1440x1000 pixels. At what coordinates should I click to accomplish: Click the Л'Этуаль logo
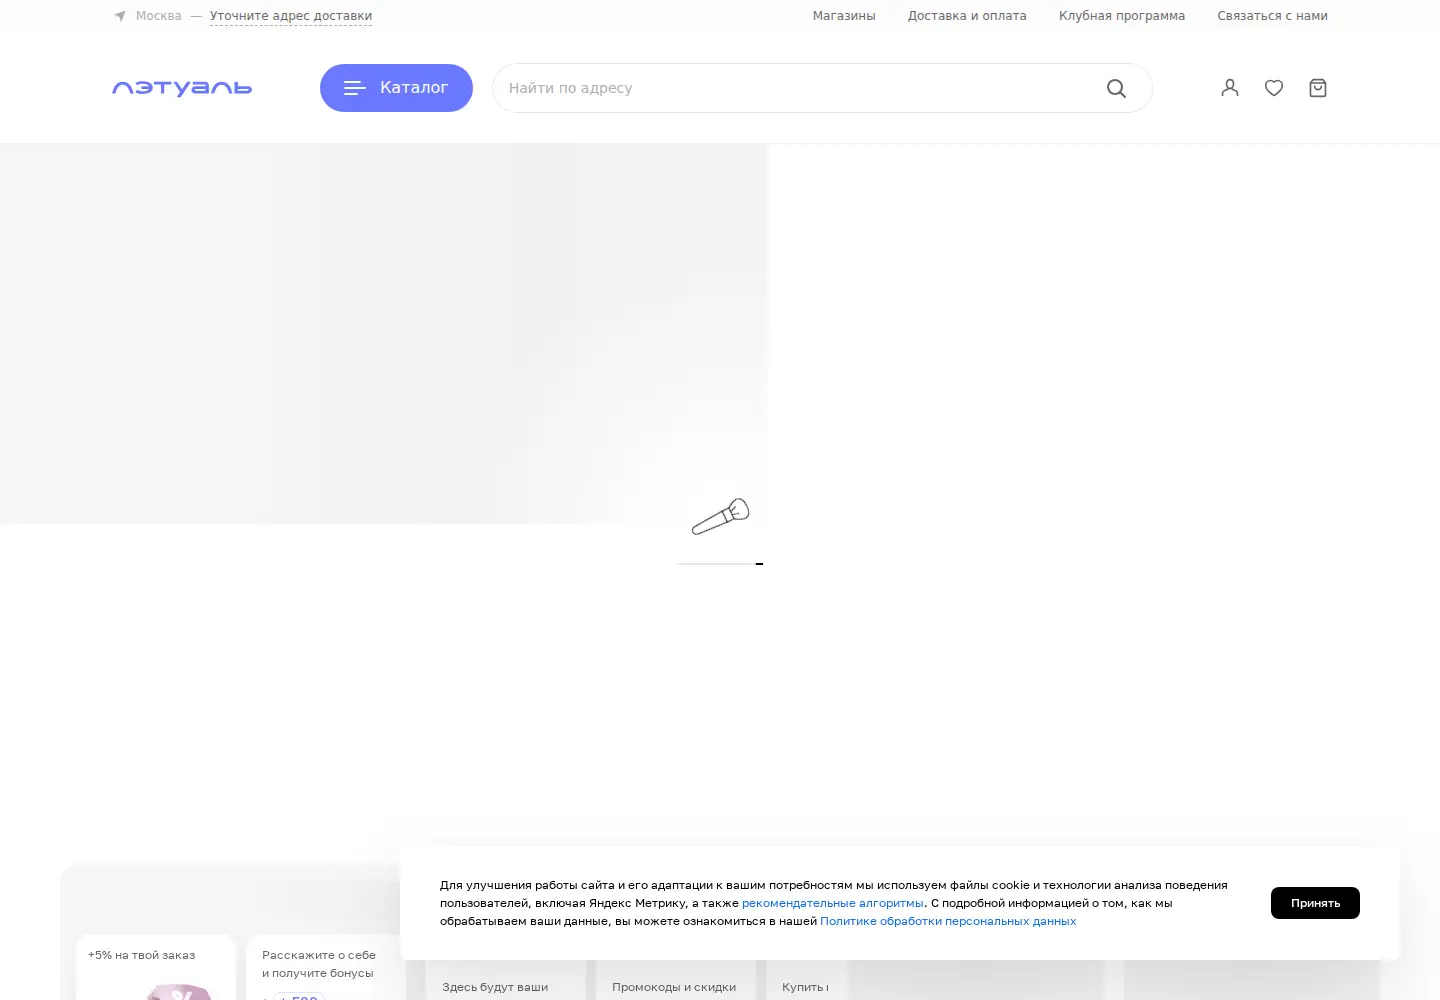(x=182, y=88)
